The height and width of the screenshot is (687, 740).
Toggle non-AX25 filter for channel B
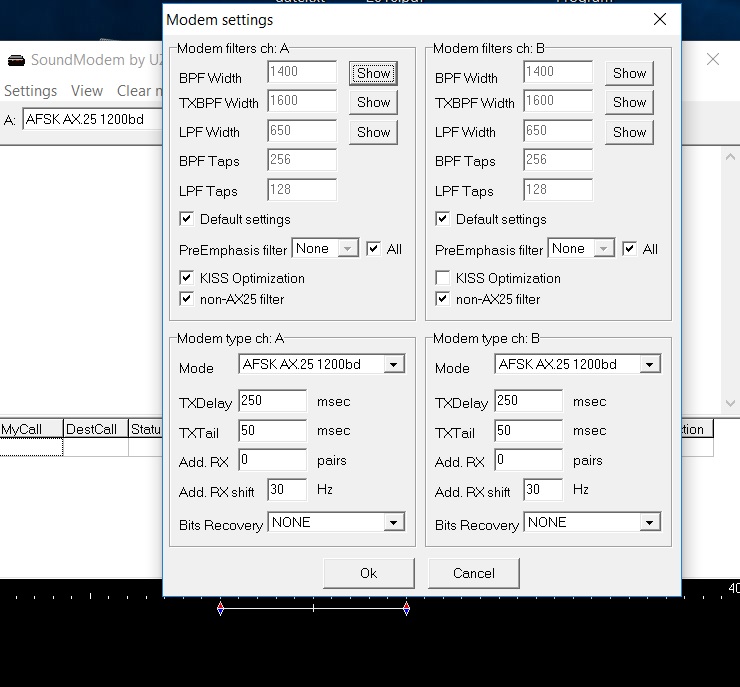coord(442,299)
